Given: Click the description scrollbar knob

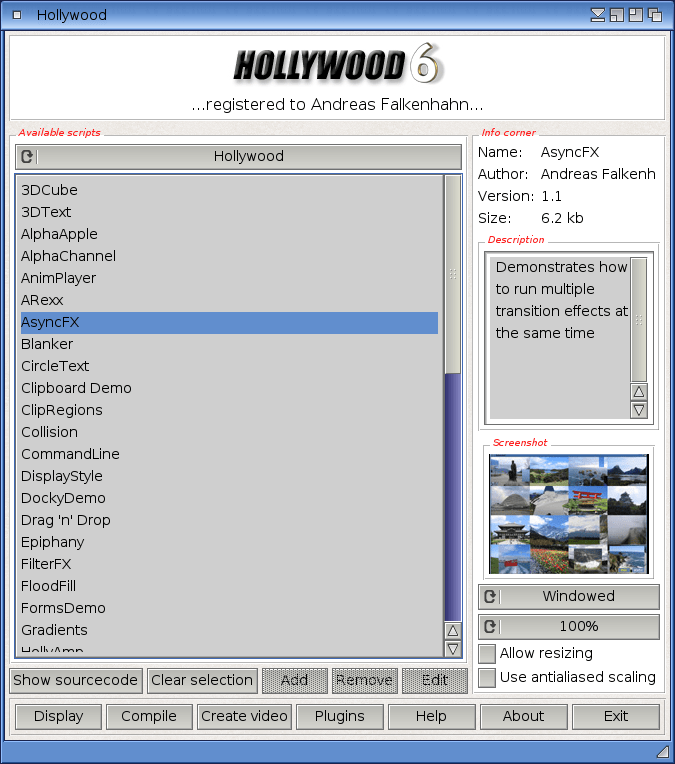Looking at the screenshot, I should pyautogui.click(x=638, y=320).
